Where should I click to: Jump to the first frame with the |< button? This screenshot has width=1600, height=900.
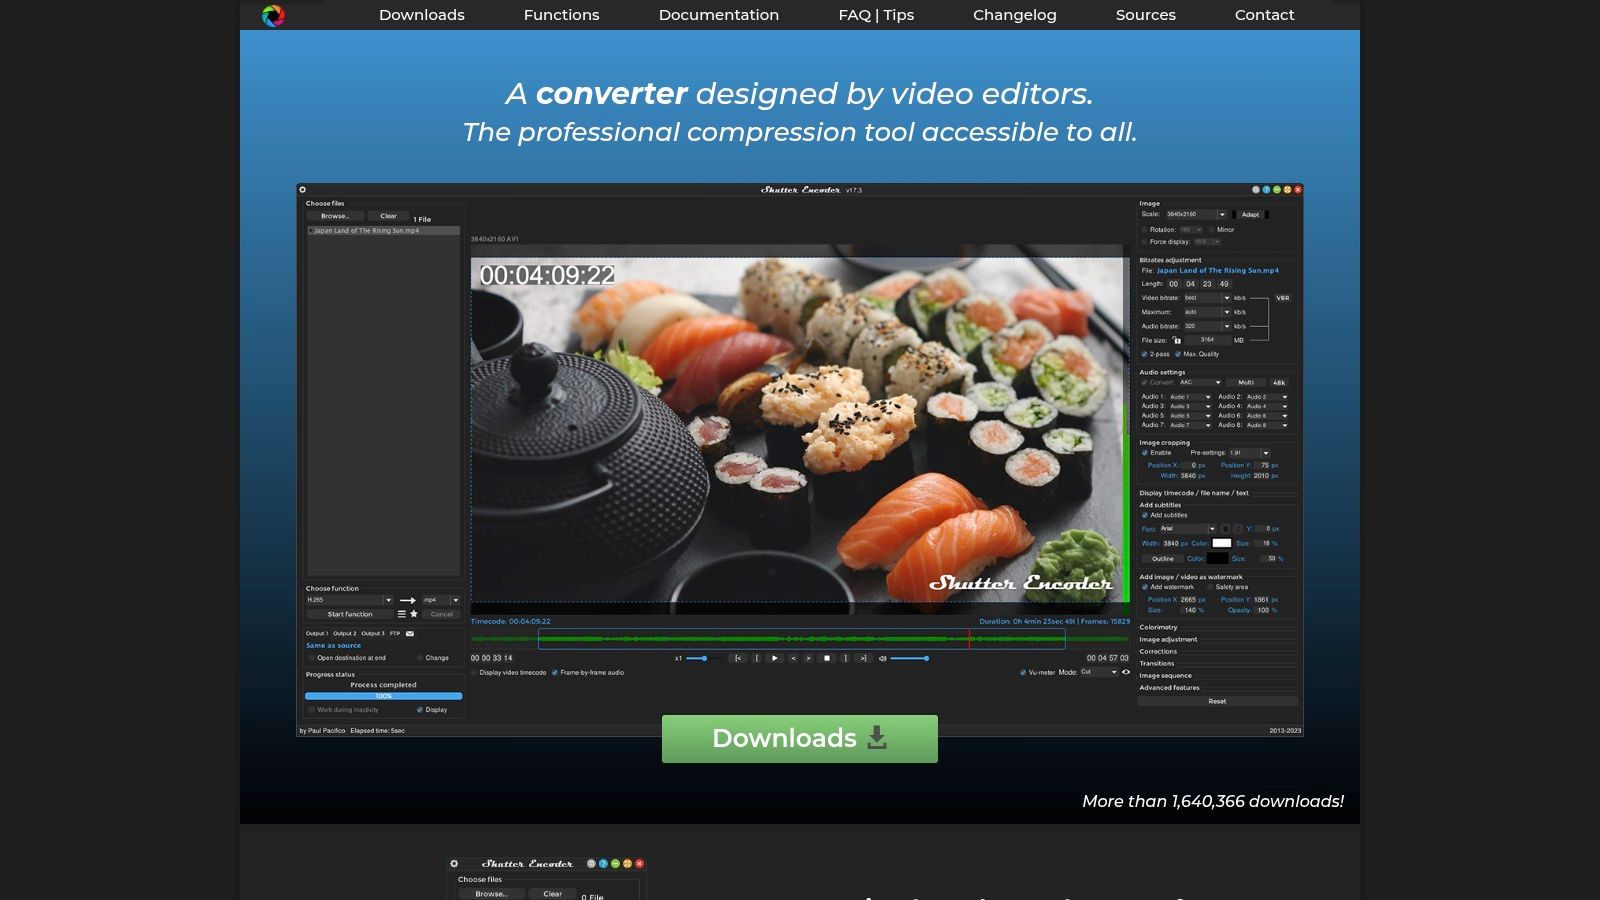(x=738, y=658)
